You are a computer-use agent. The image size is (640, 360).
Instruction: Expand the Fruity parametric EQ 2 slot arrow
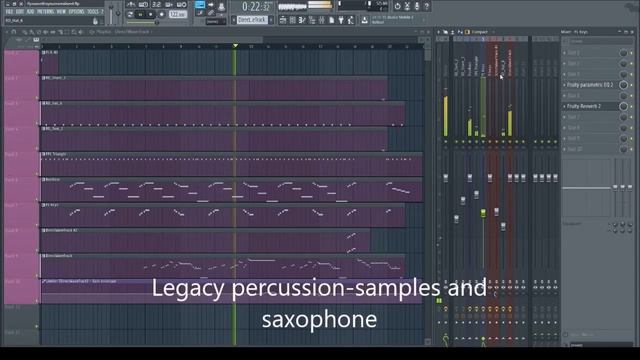coord(565,85)
